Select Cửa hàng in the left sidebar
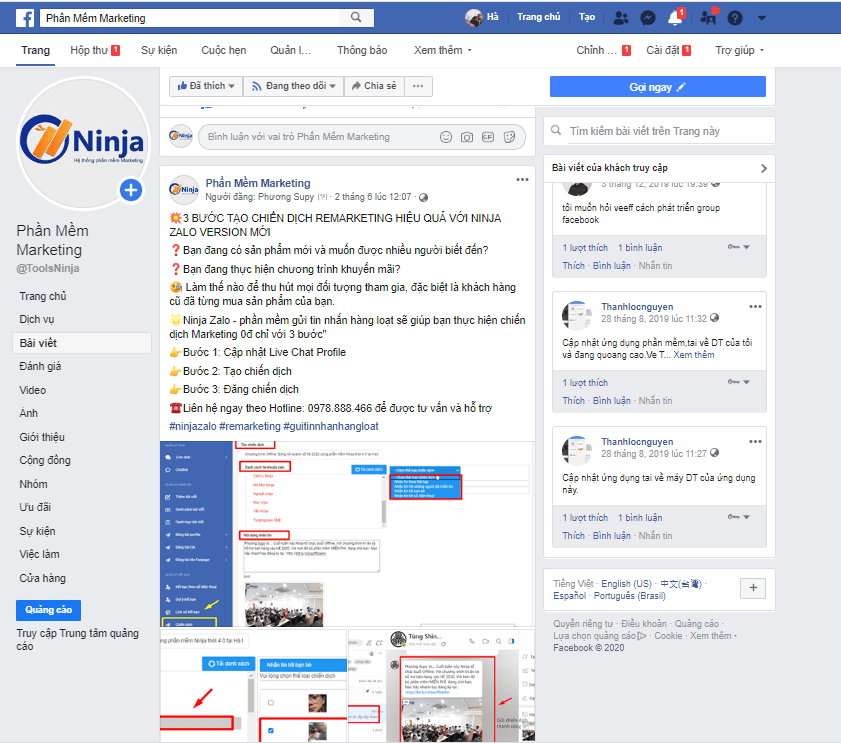841x743 pixels. coord(42,578)
